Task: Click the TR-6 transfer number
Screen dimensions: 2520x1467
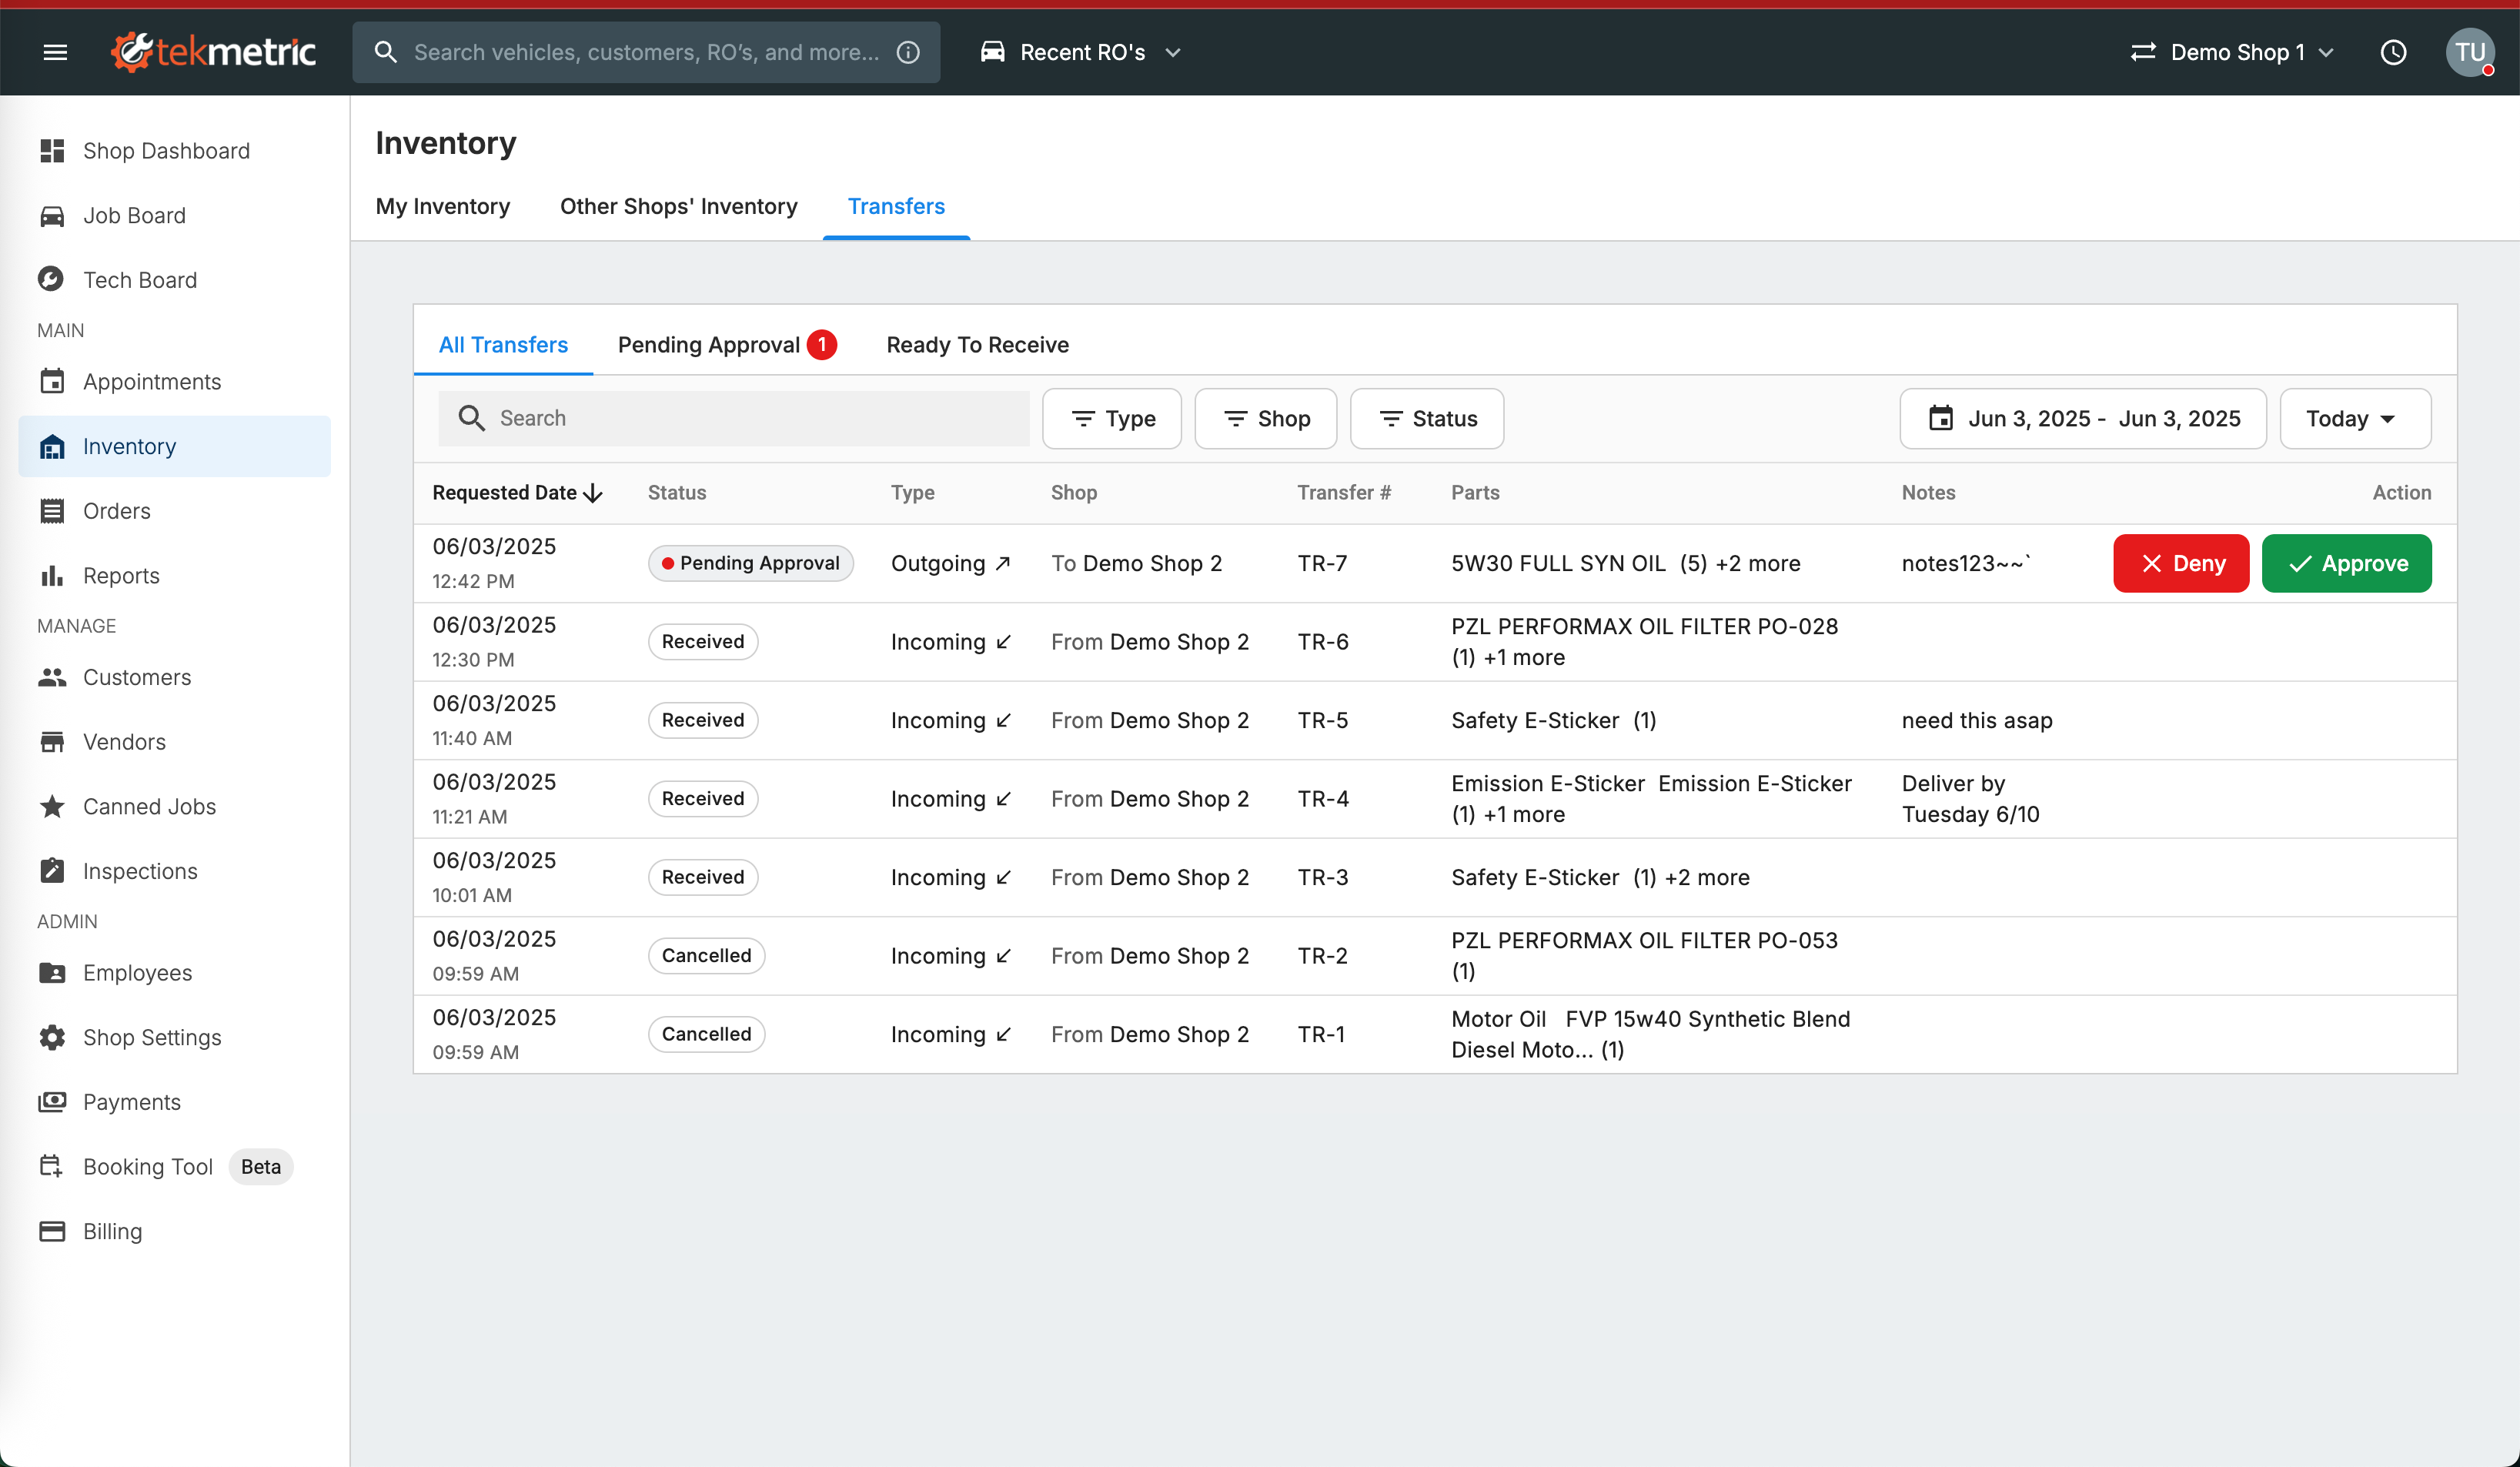Action: (x=1323, y=641)
